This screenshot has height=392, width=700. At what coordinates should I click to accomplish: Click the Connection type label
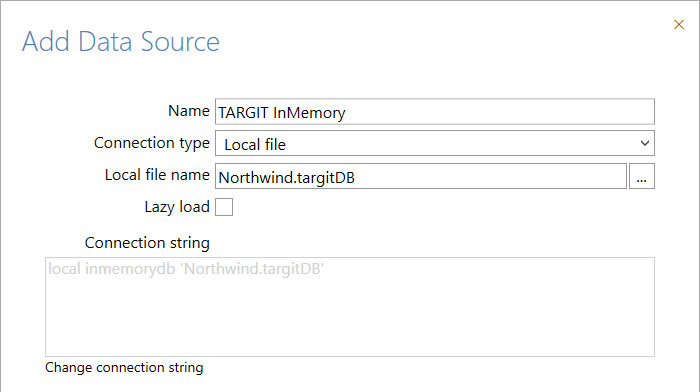click(x=152, y=143)
